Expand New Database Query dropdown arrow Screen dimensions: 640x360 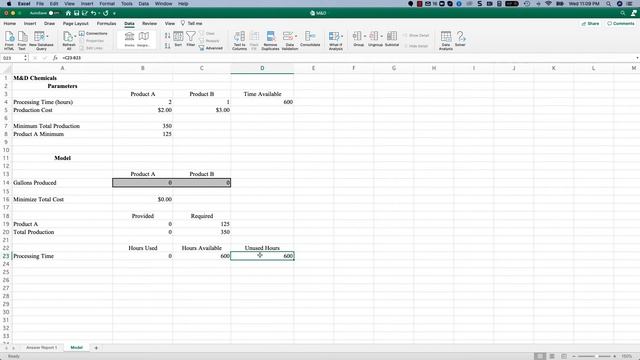point(47,36)
